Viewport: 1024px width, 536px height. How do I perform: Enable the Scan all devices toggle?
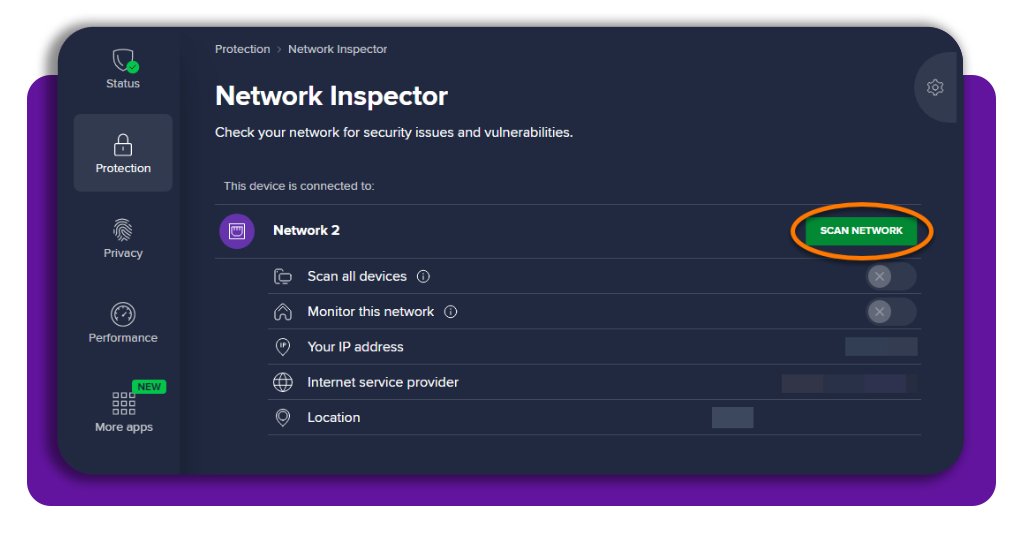[x=891, y=276]
